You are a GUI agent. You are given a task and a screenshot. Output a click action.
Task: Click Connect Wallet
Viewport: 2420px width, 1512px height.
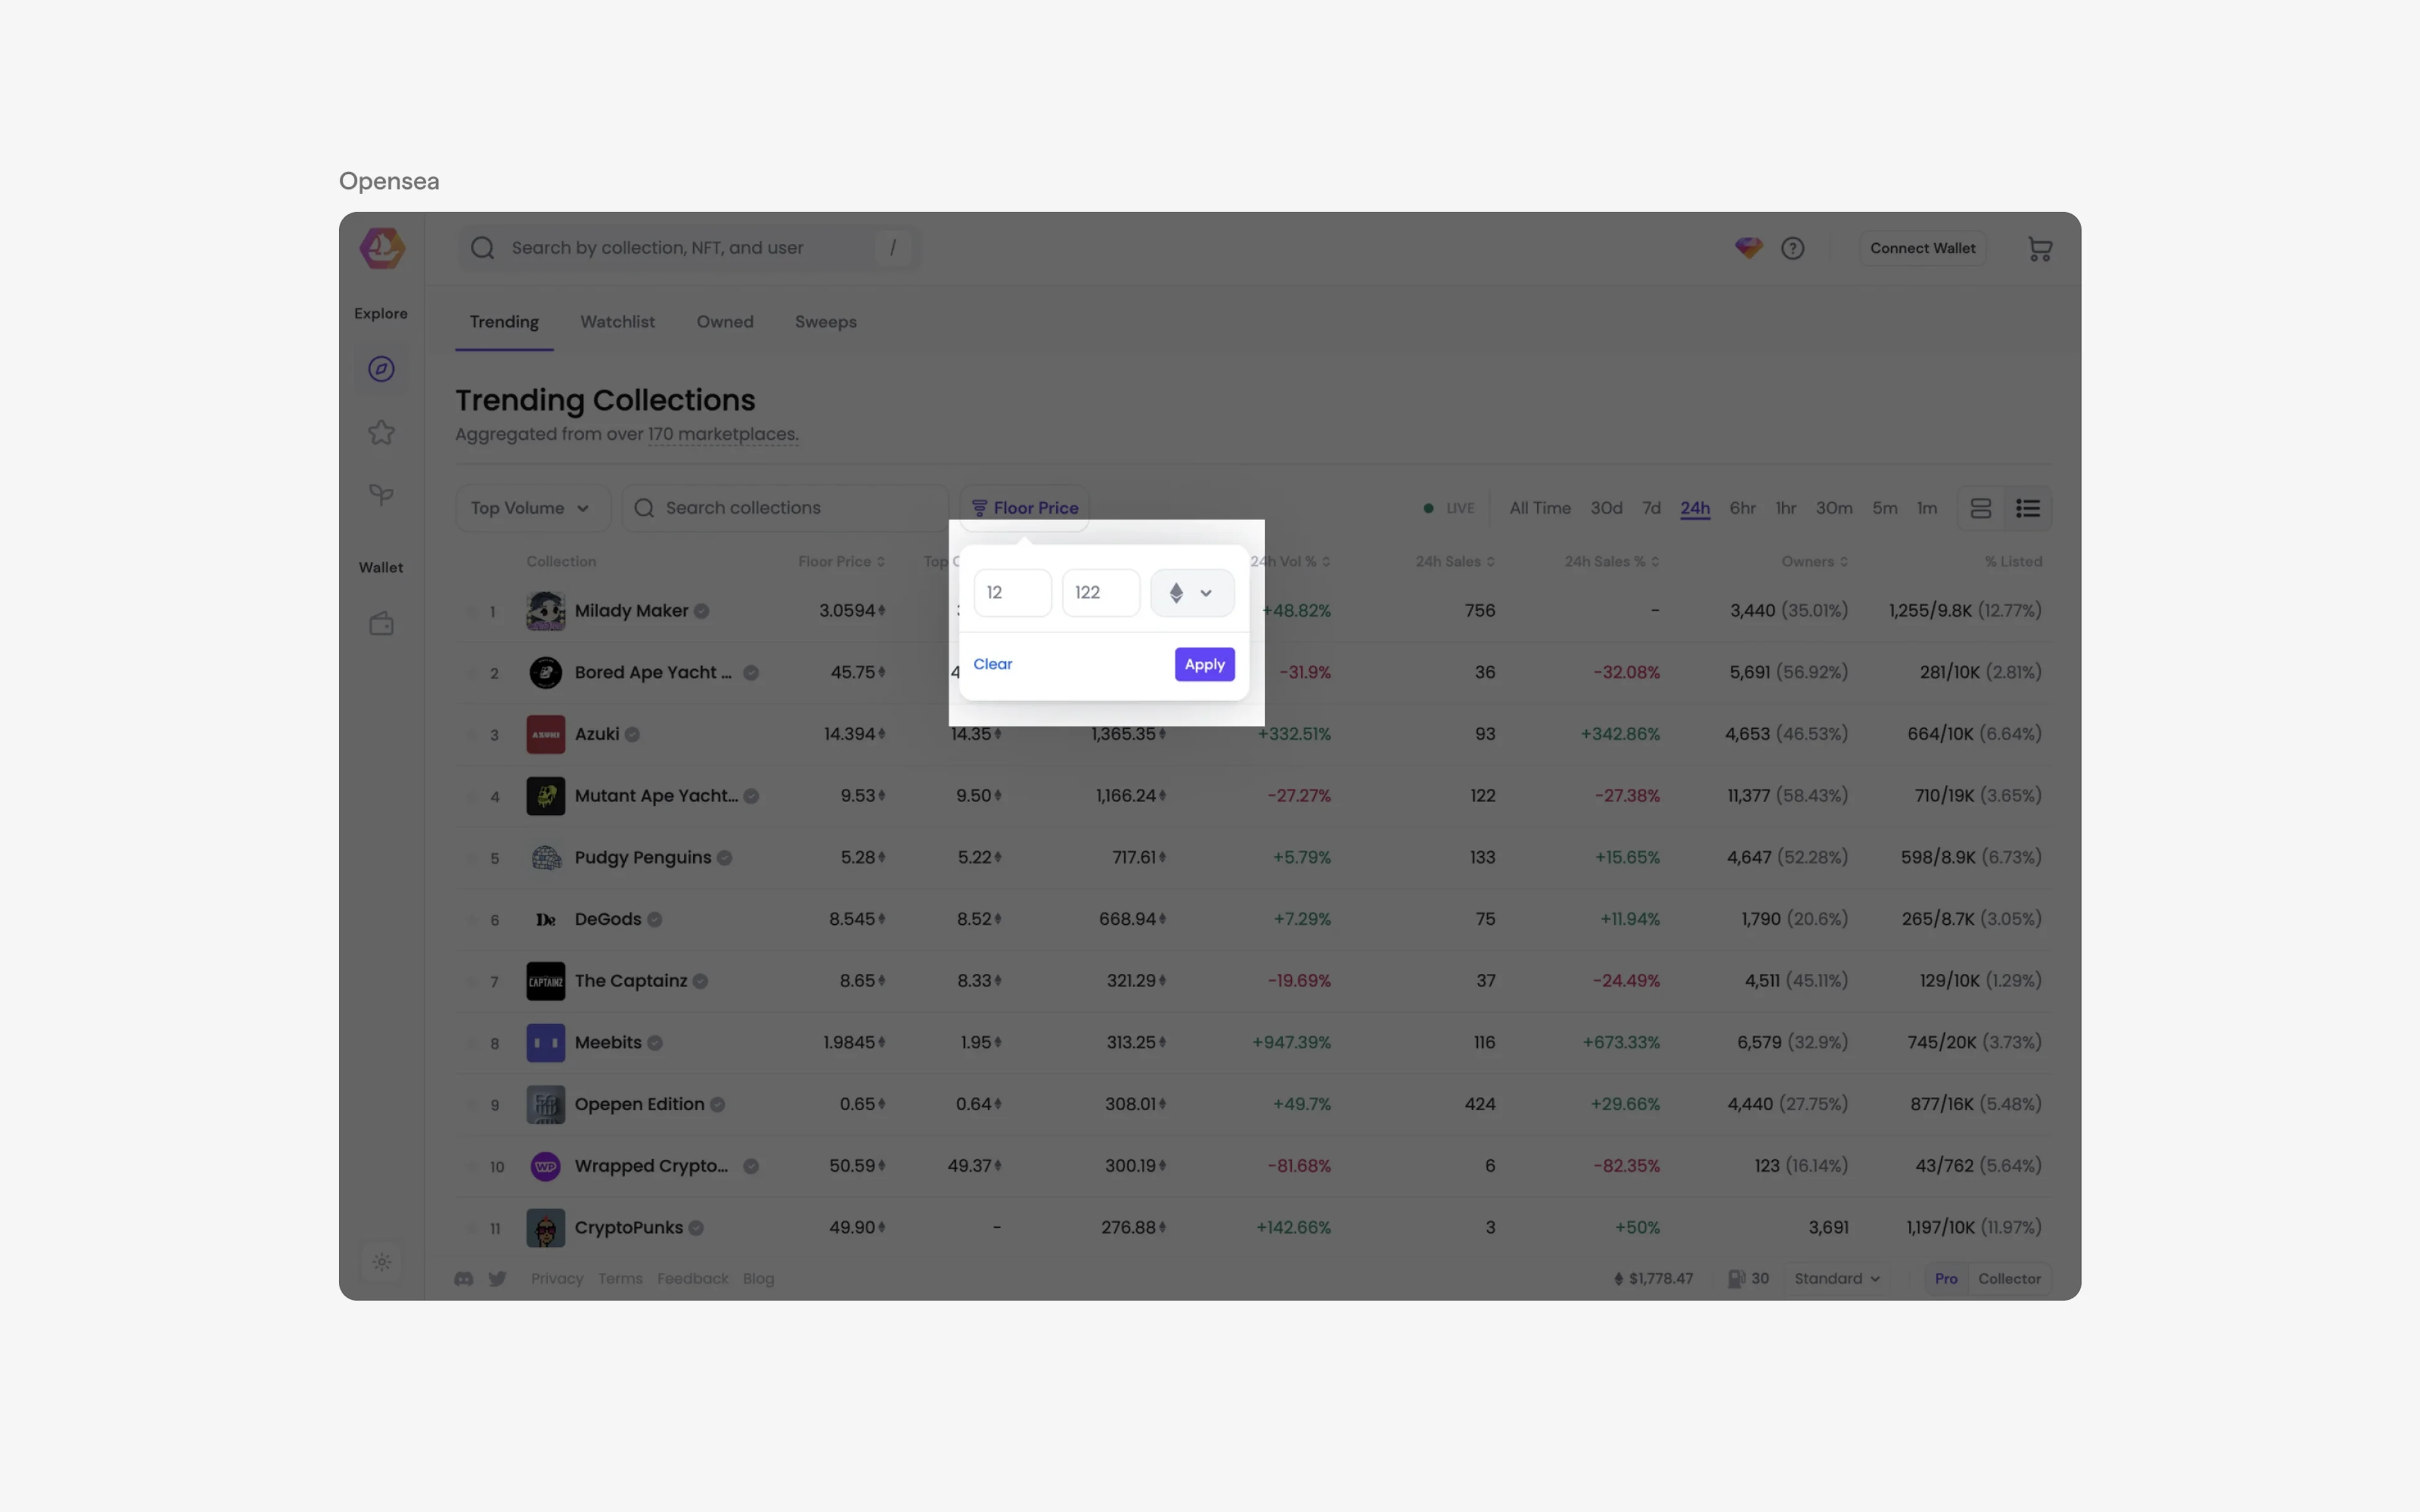(x=1921, y=248)
